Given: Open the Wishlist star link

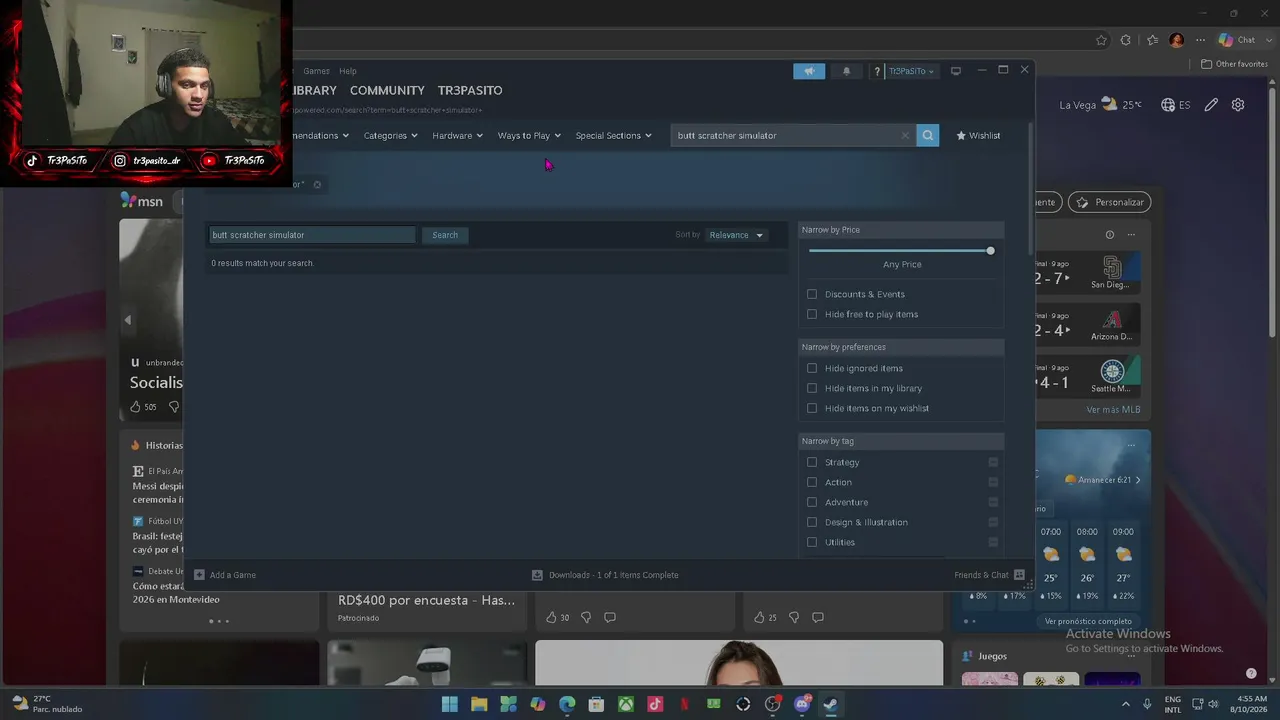Looking at the screenshot, I should [x=978, y=135].
